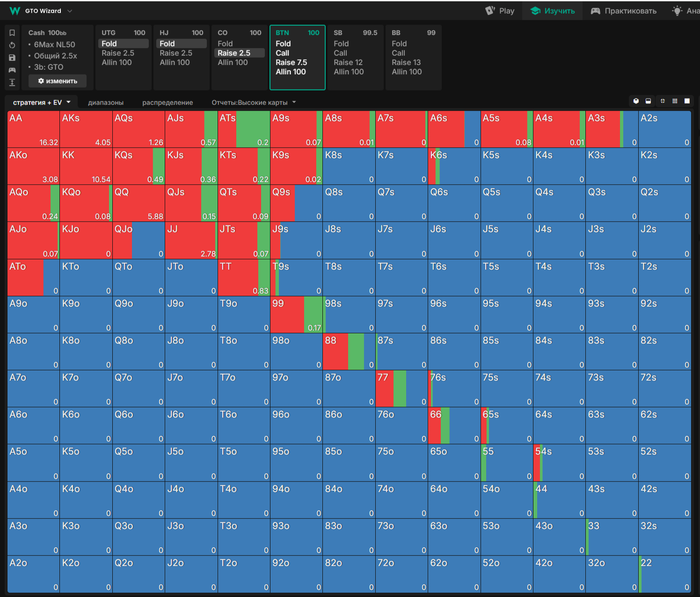The width and height of the screenshot is (700, 597).
Task: Click the GTO Wizard logo
Action: tap(15, 11)
